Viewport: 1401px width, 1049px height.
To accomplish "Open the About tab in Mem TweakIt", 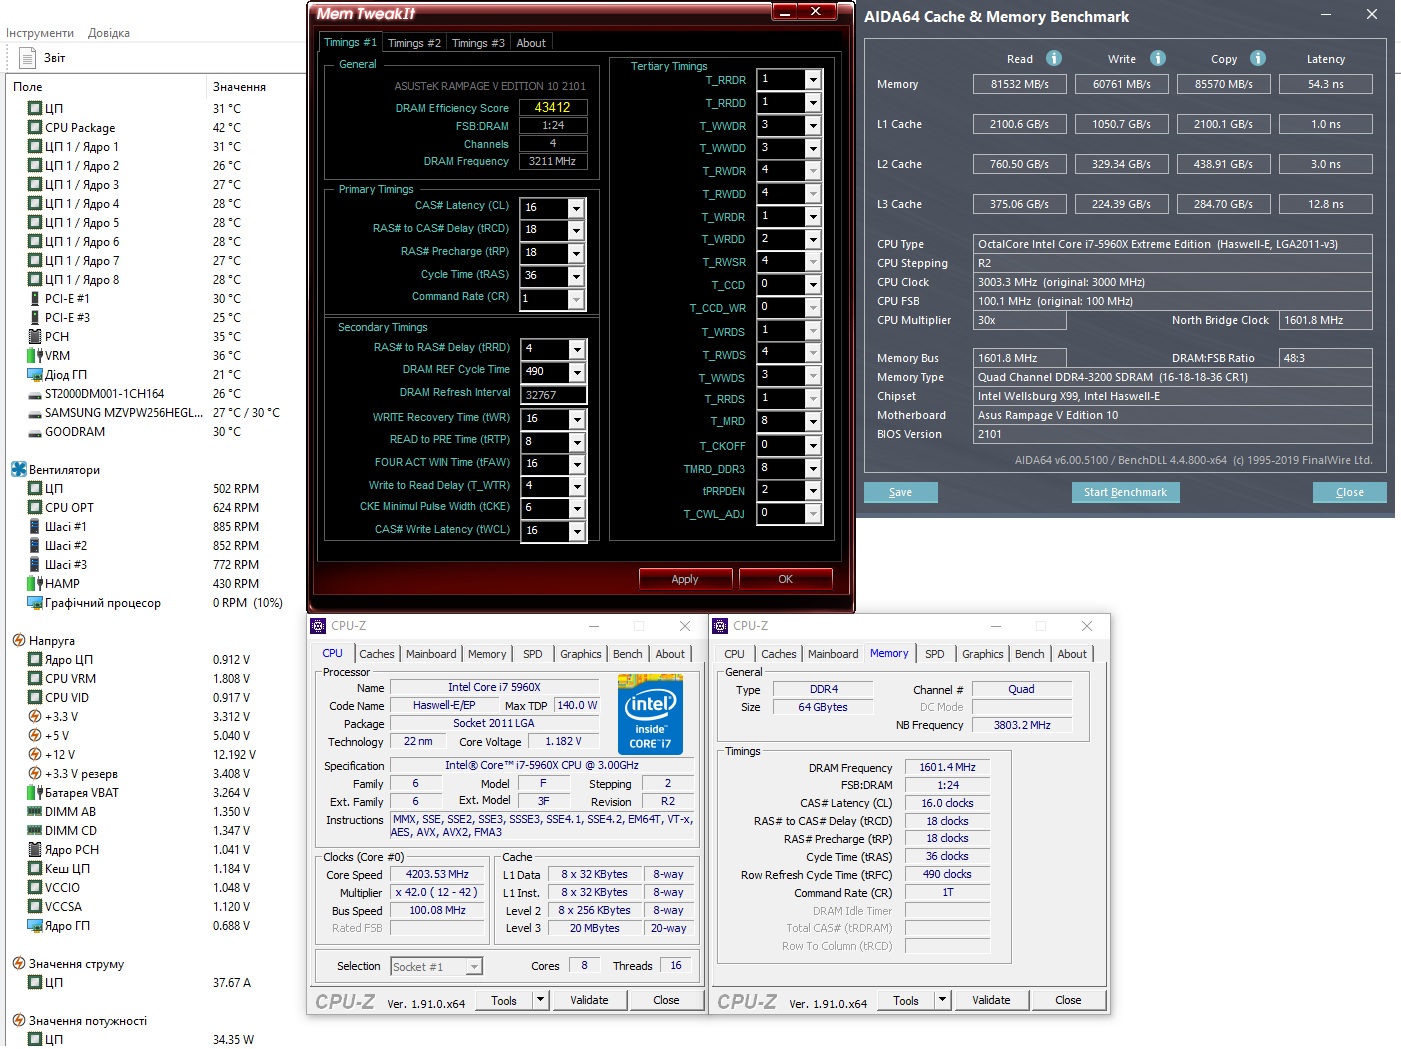I will click(x=531, y=43).
